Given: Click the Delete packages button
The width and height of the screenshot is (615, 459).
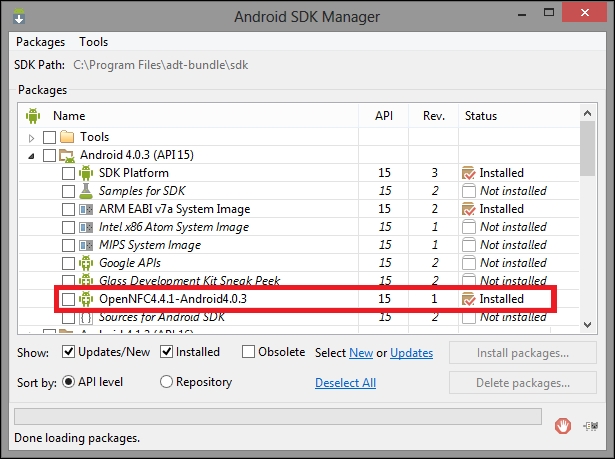Looking at the screenshot, I should [x=523, y=382].
